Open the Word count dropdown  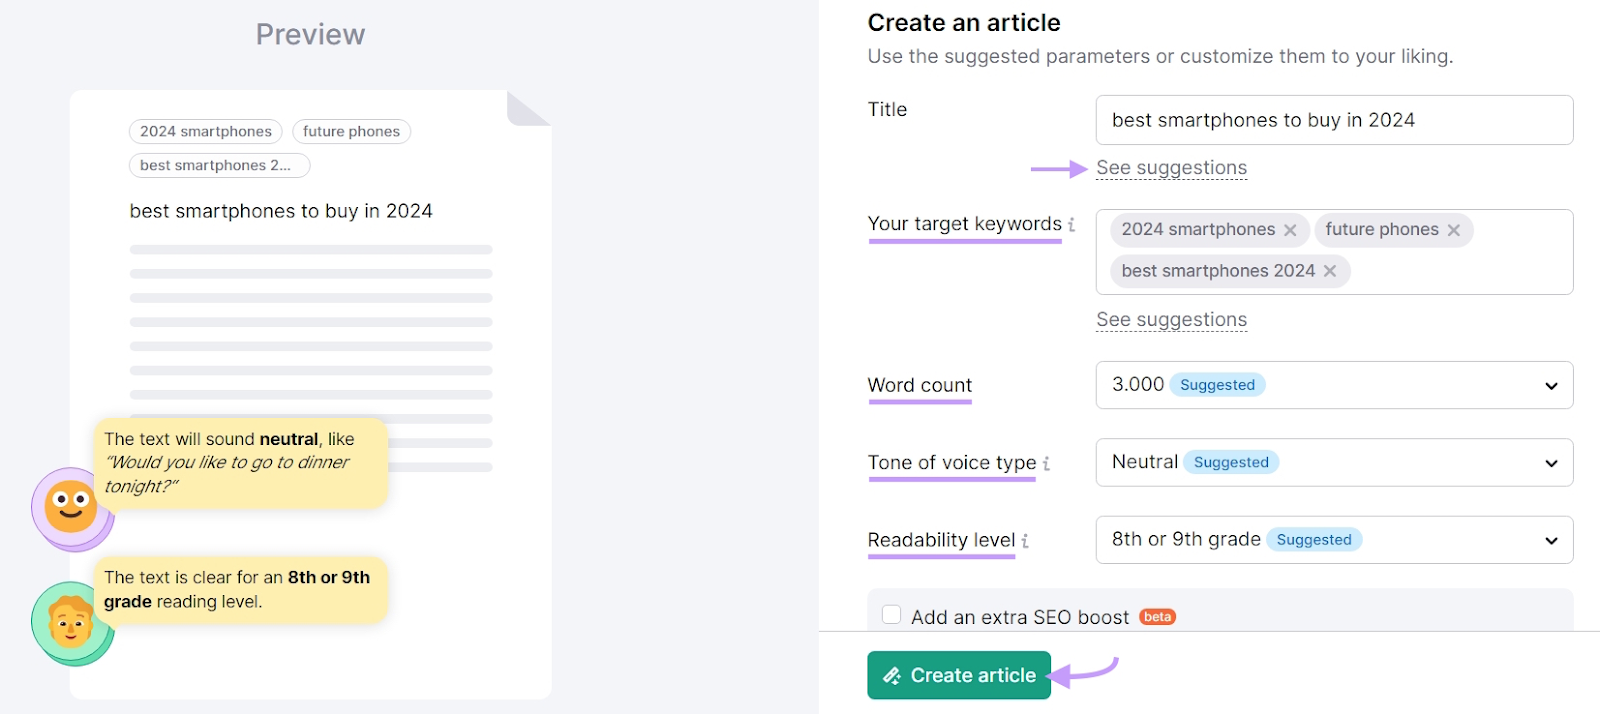coord(1334,385)
